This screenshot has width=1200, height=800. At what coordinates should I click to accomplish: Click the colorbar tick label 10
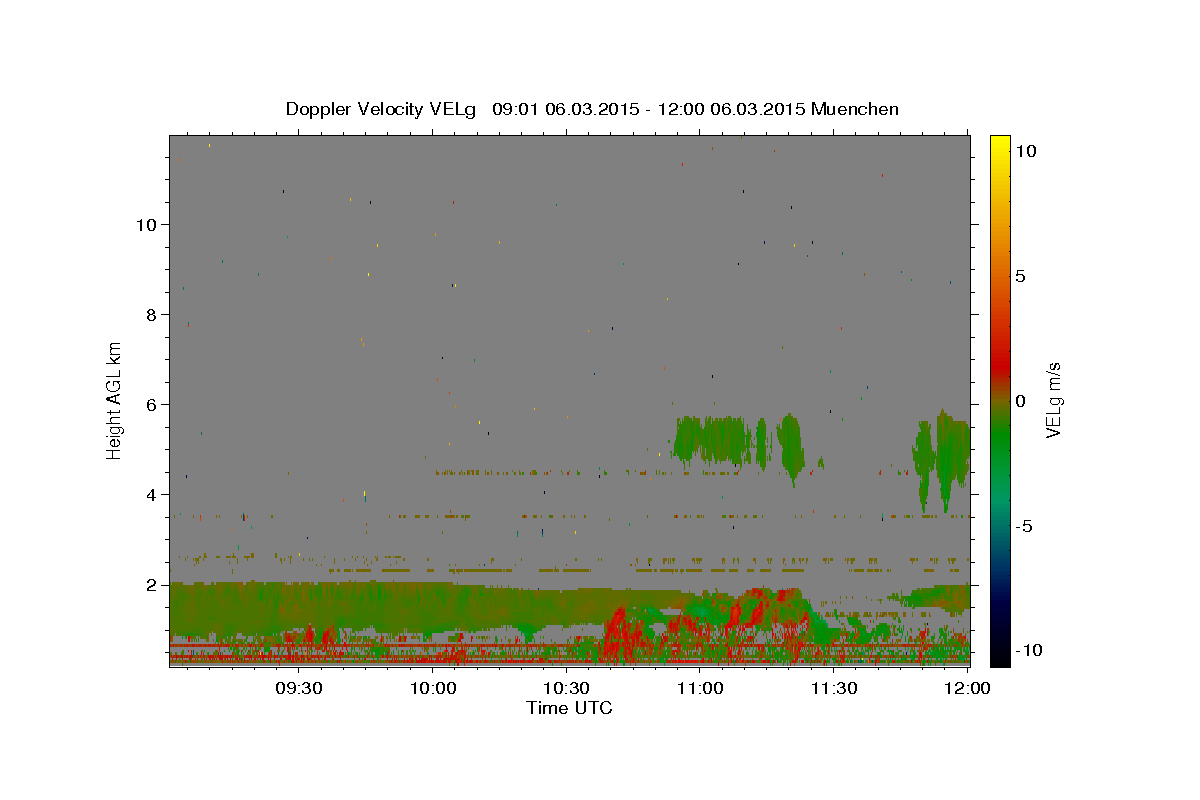[1025, 151]
